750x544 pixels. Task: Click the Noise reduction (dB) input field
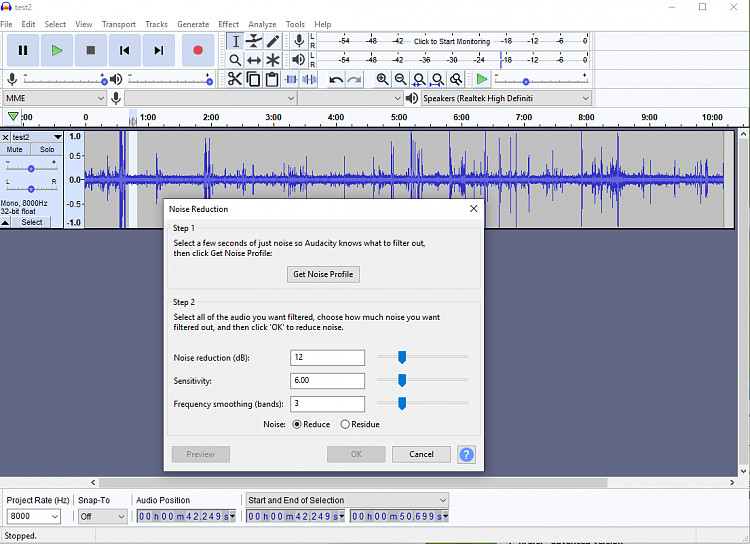pos(327,357)
